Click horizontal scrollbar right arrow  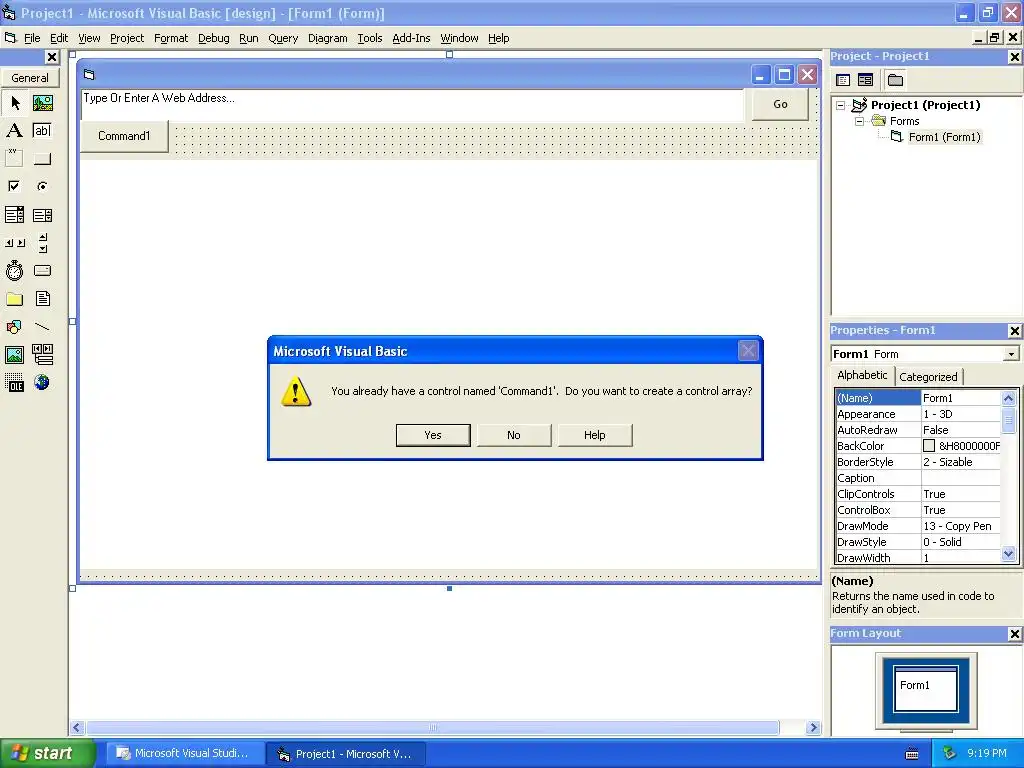click(x=813, y=728)
